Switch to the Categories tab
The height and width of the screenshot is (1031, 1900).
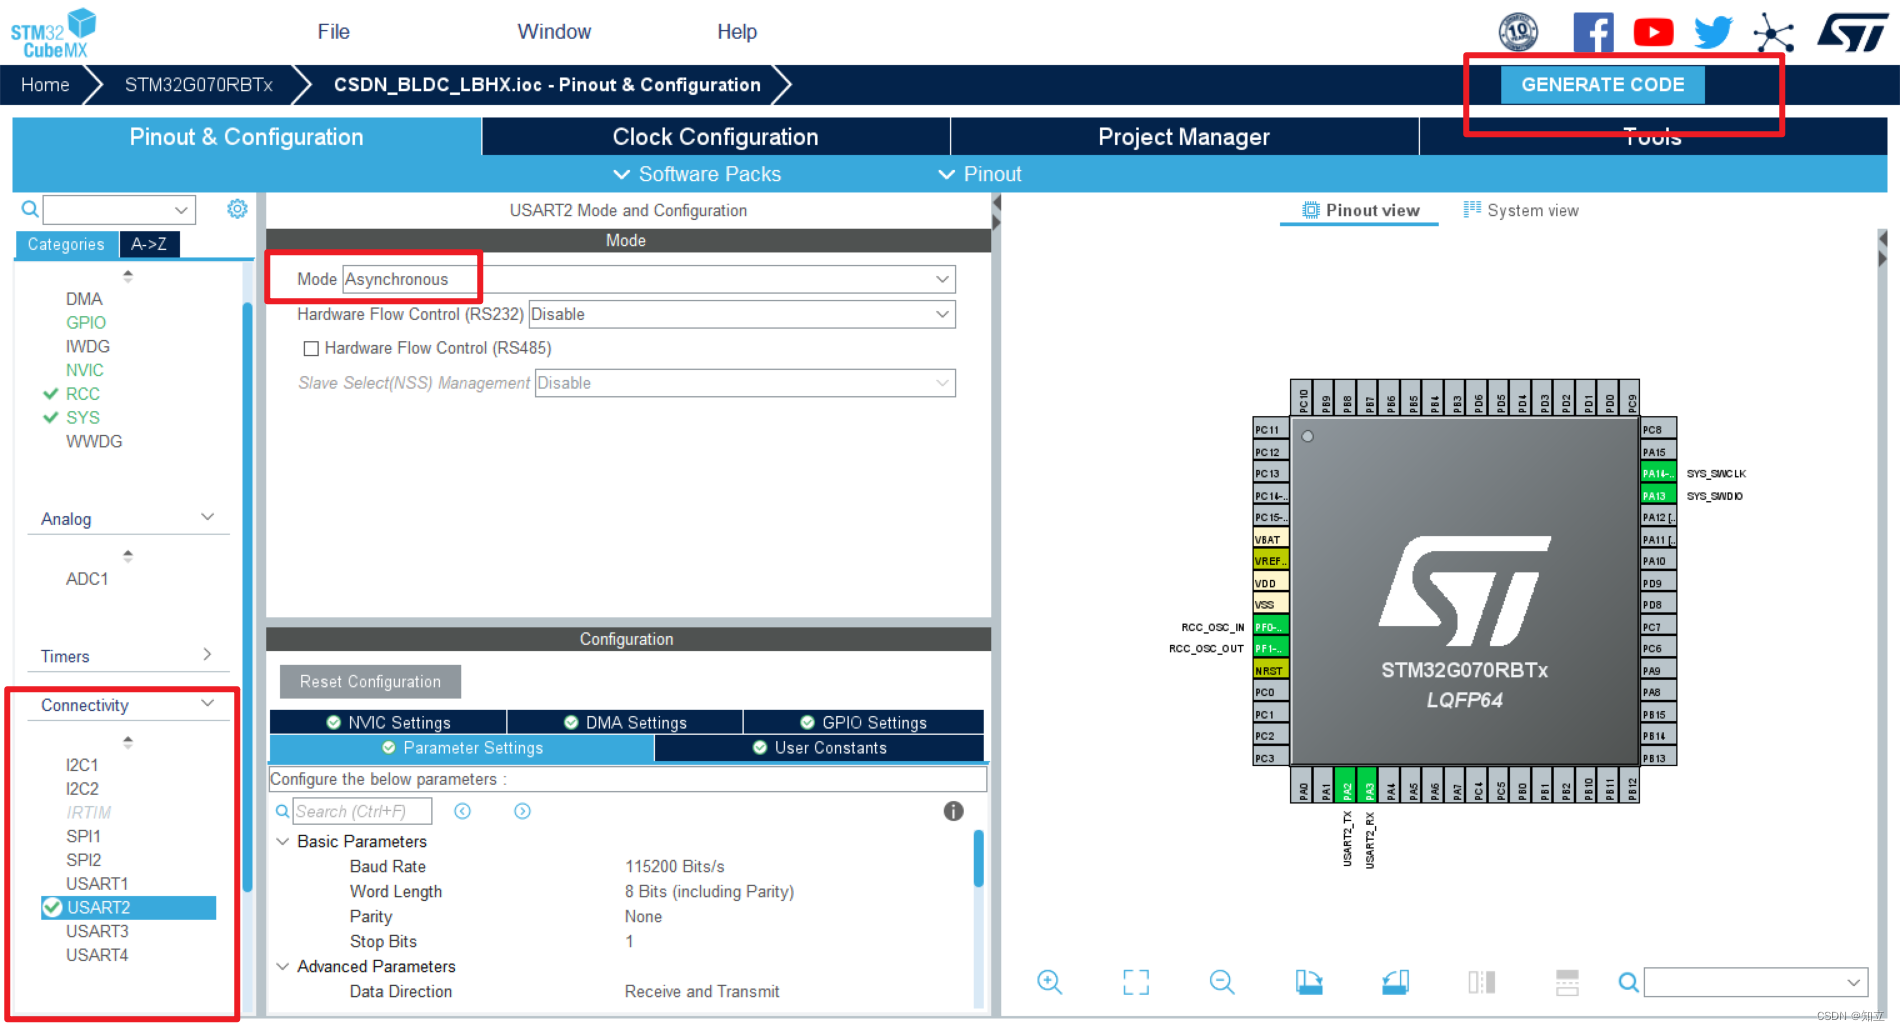click(x=66, y=244)
